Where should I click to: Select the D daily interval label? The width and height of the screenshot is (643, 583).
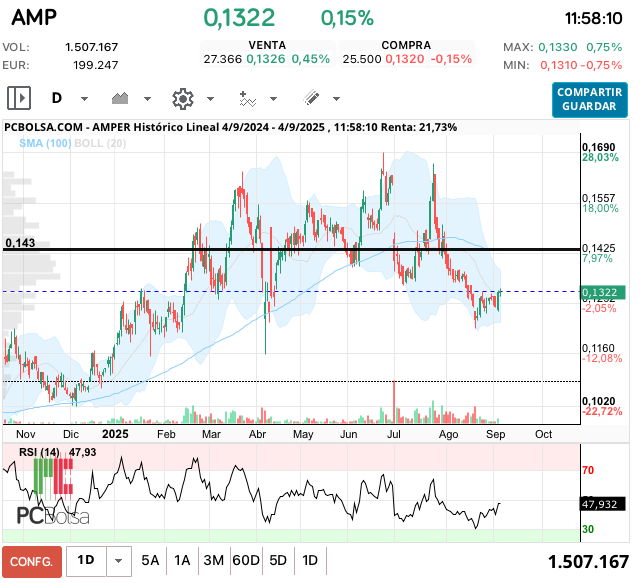57,98
